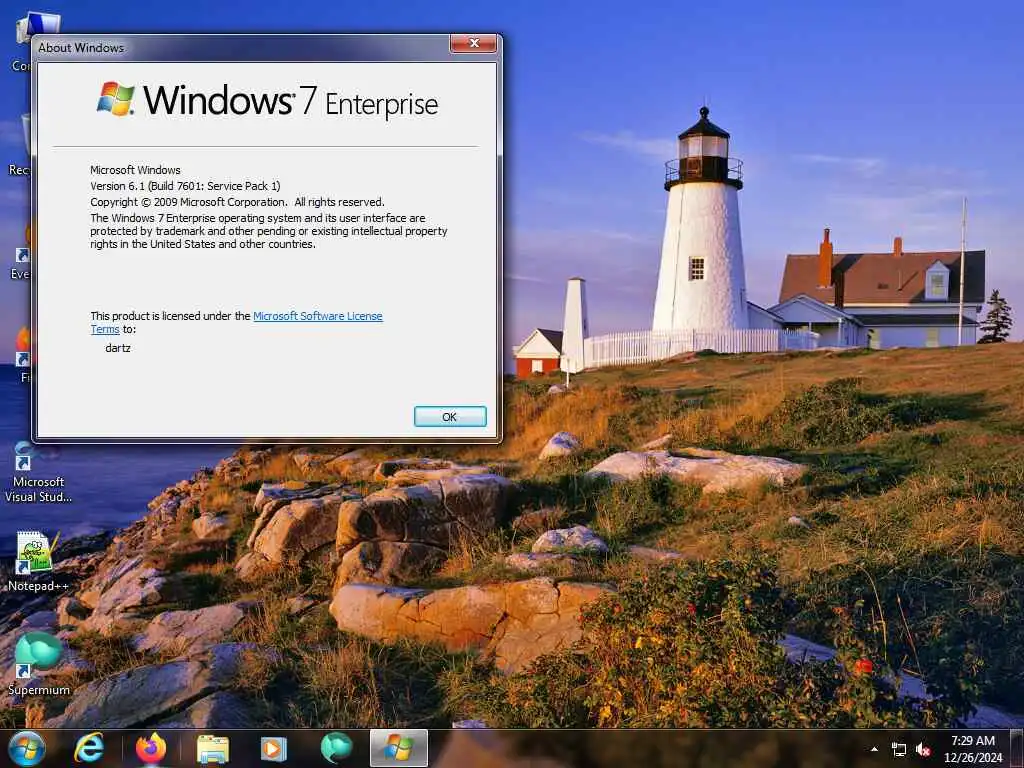Launch Internet Explorer from the taskbar

89,748
